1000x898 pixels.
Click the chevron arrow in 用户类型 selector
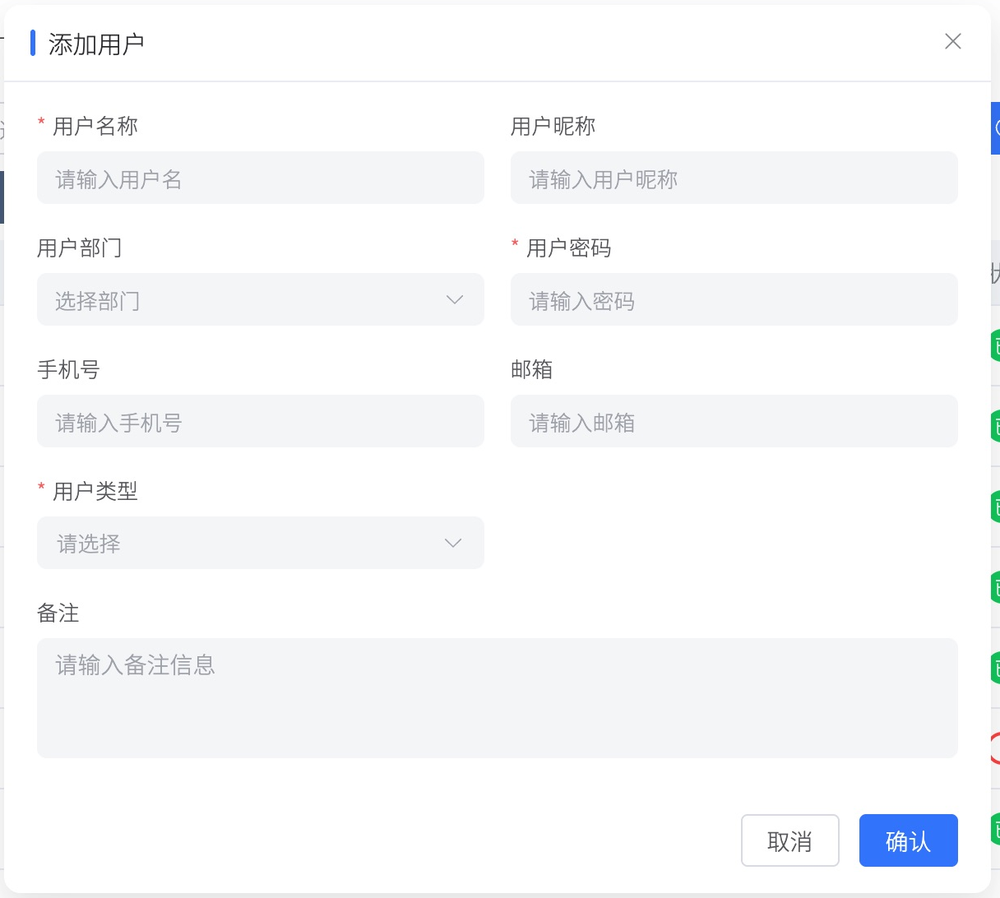click(x=453, y=543)
